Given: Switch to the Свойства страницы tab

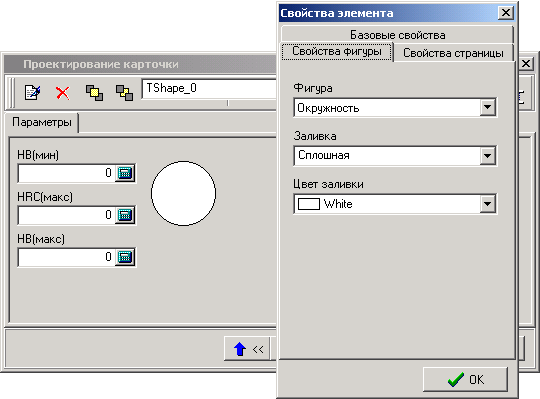Looking at the screenshot, I should 453,53.
